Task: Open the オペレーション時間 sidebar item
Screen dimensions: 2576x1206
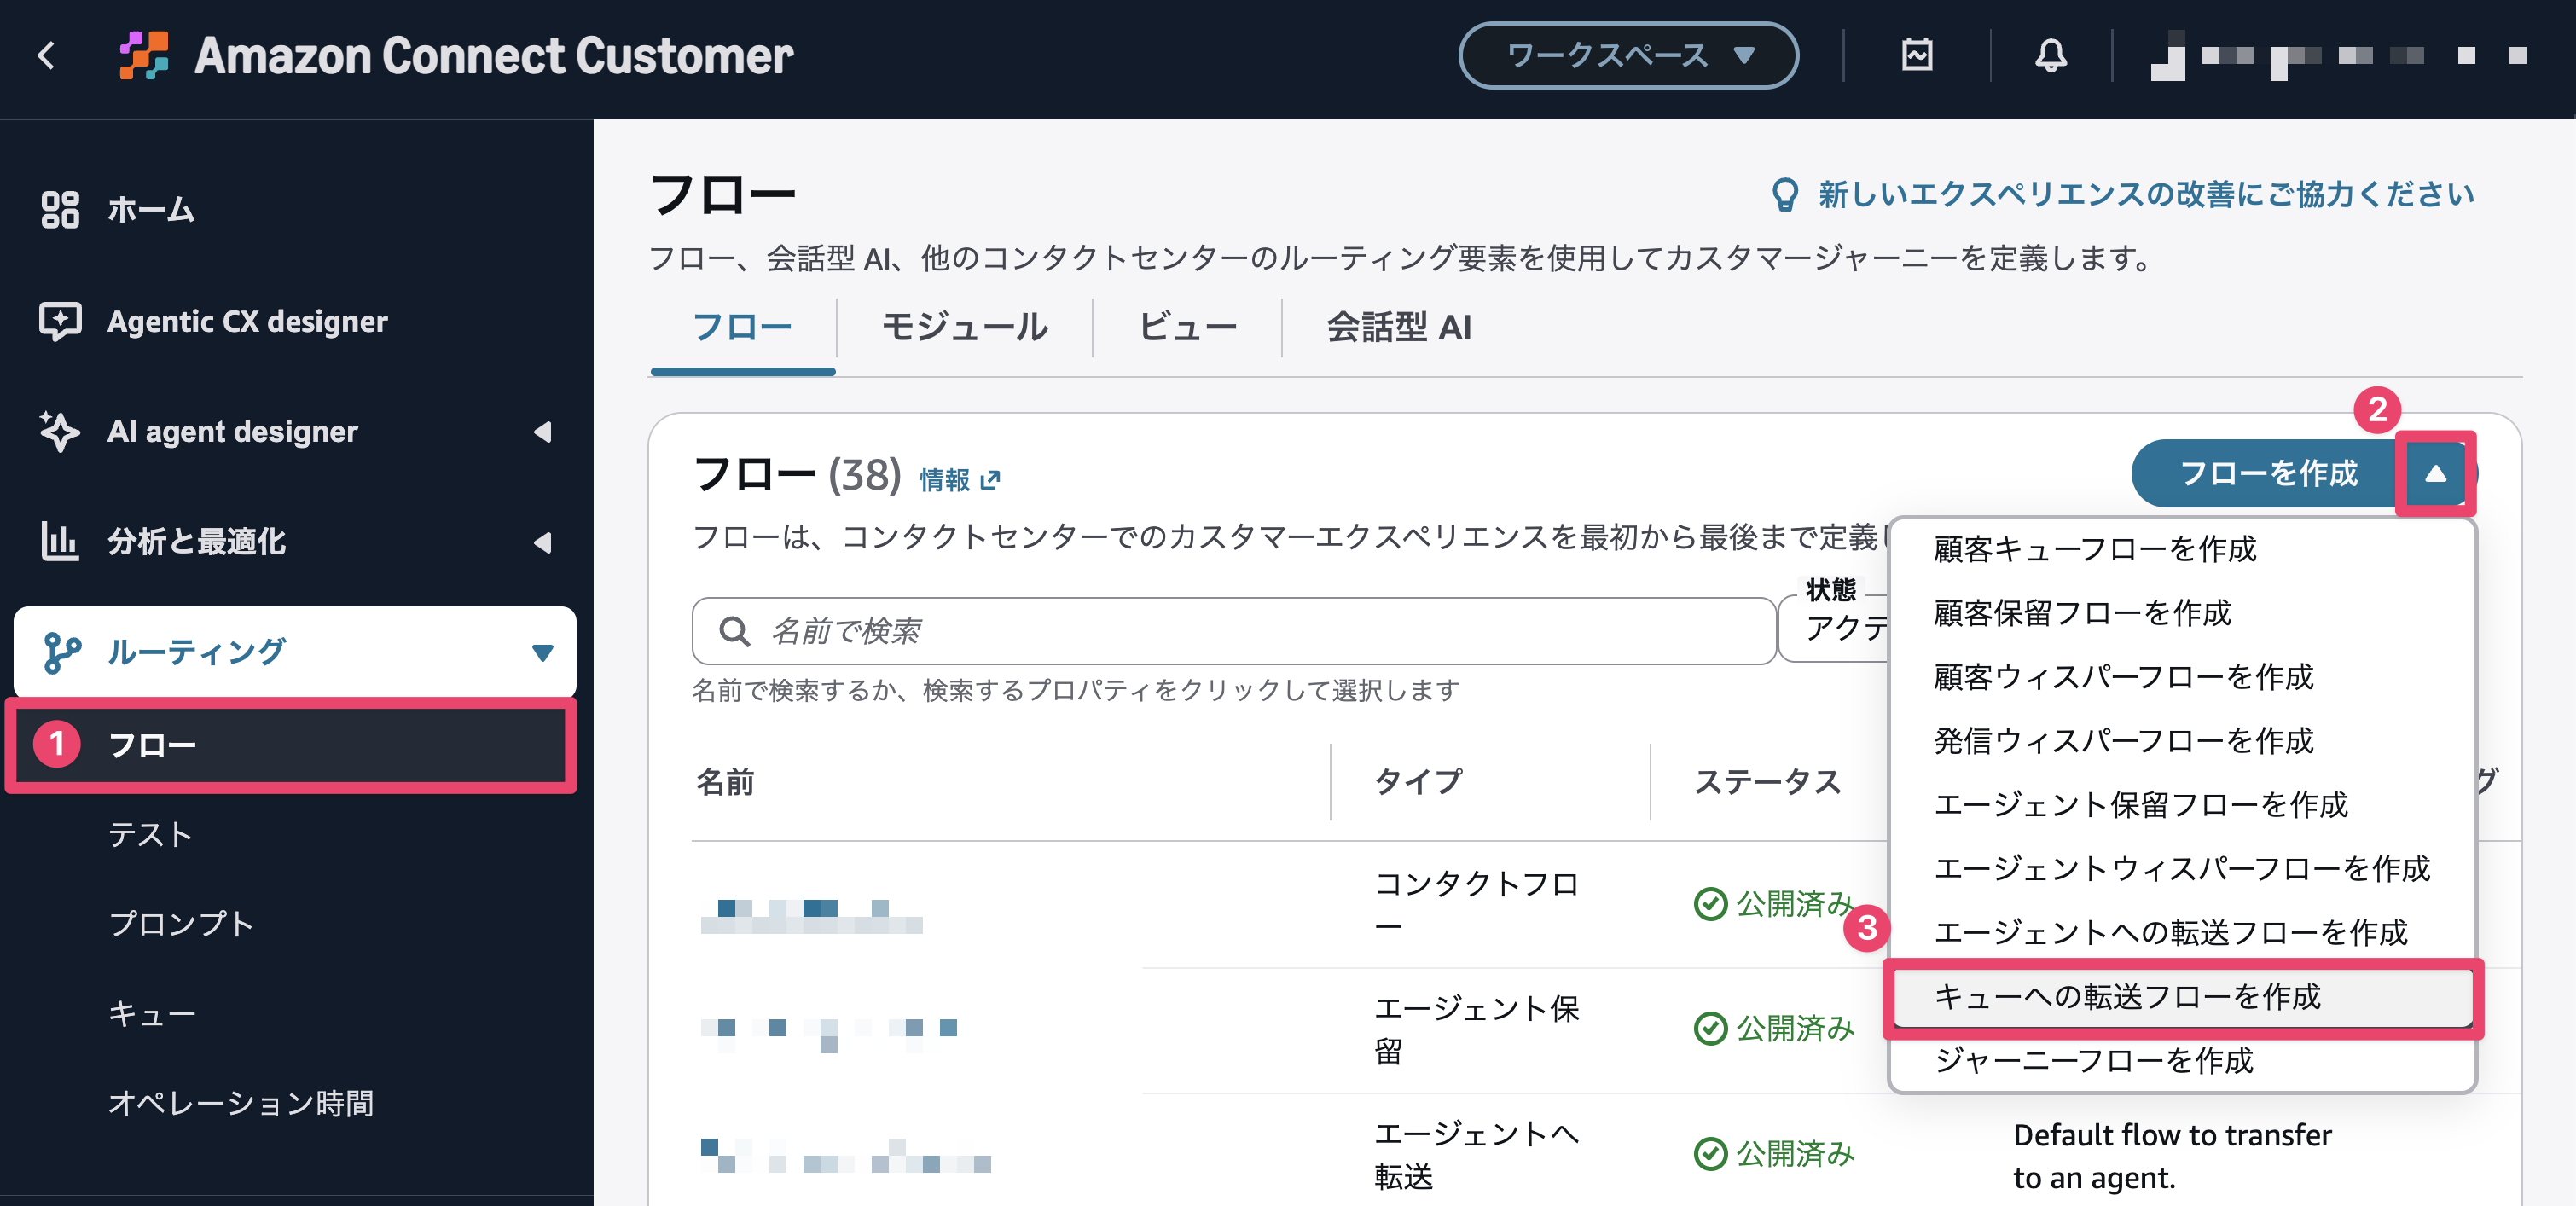Action: (241, 1103)
